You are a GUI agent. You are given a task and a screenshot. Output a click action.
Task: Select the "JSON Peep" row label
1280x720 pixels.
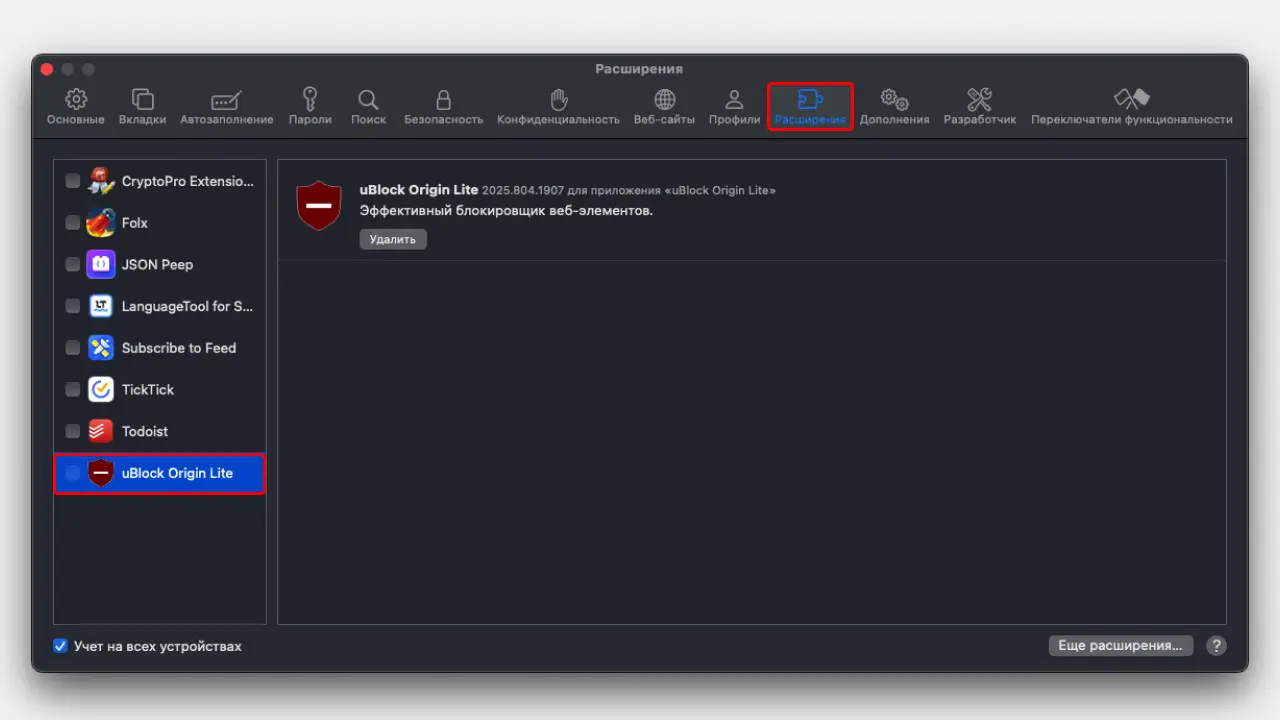(157, 265)
